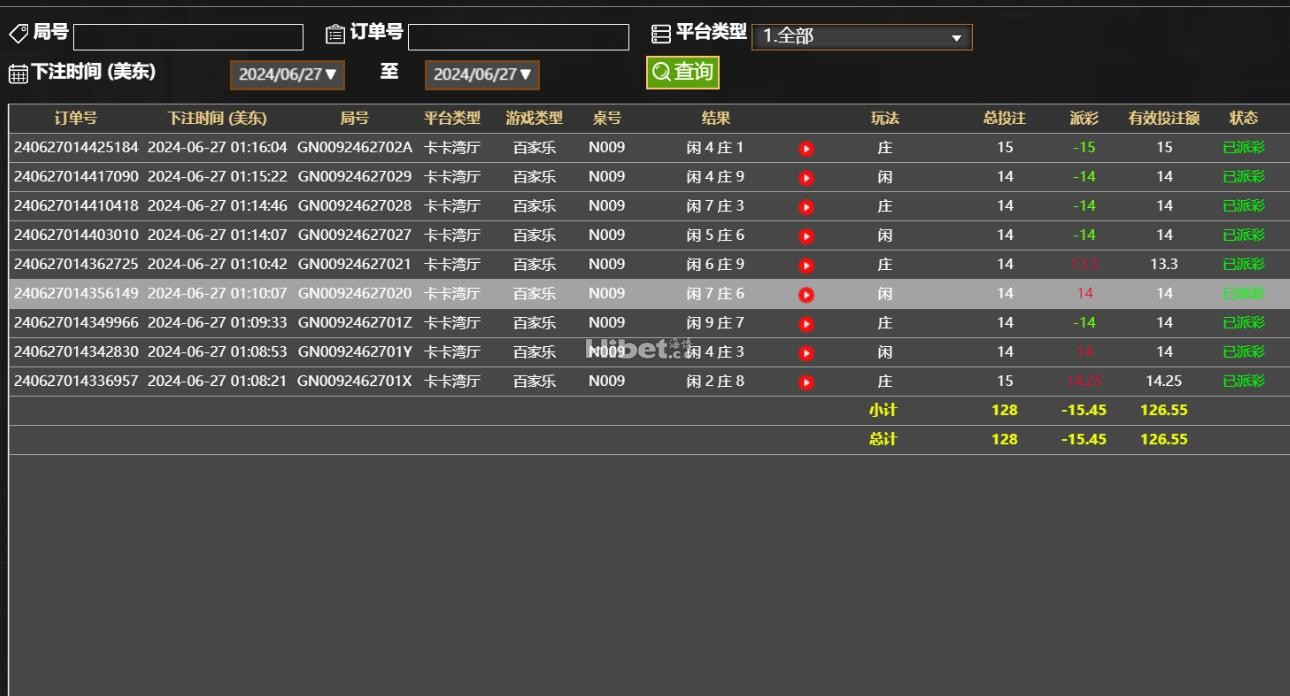Screen dimensions: 1290x696
Task: Click the 状态 column header
Action: point(1243,118)
